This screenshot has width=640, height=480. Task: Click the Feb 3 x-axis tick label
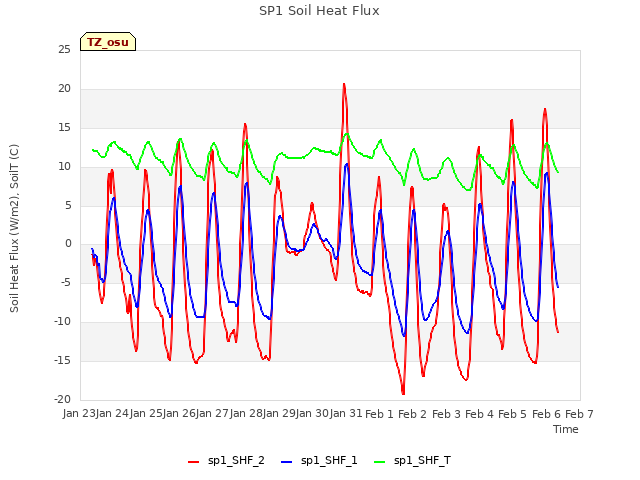(446, 414)
